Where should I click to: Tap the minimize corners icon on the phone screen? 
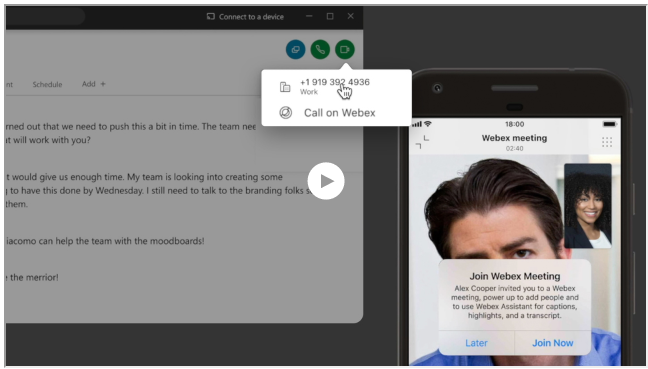point(422,142)
